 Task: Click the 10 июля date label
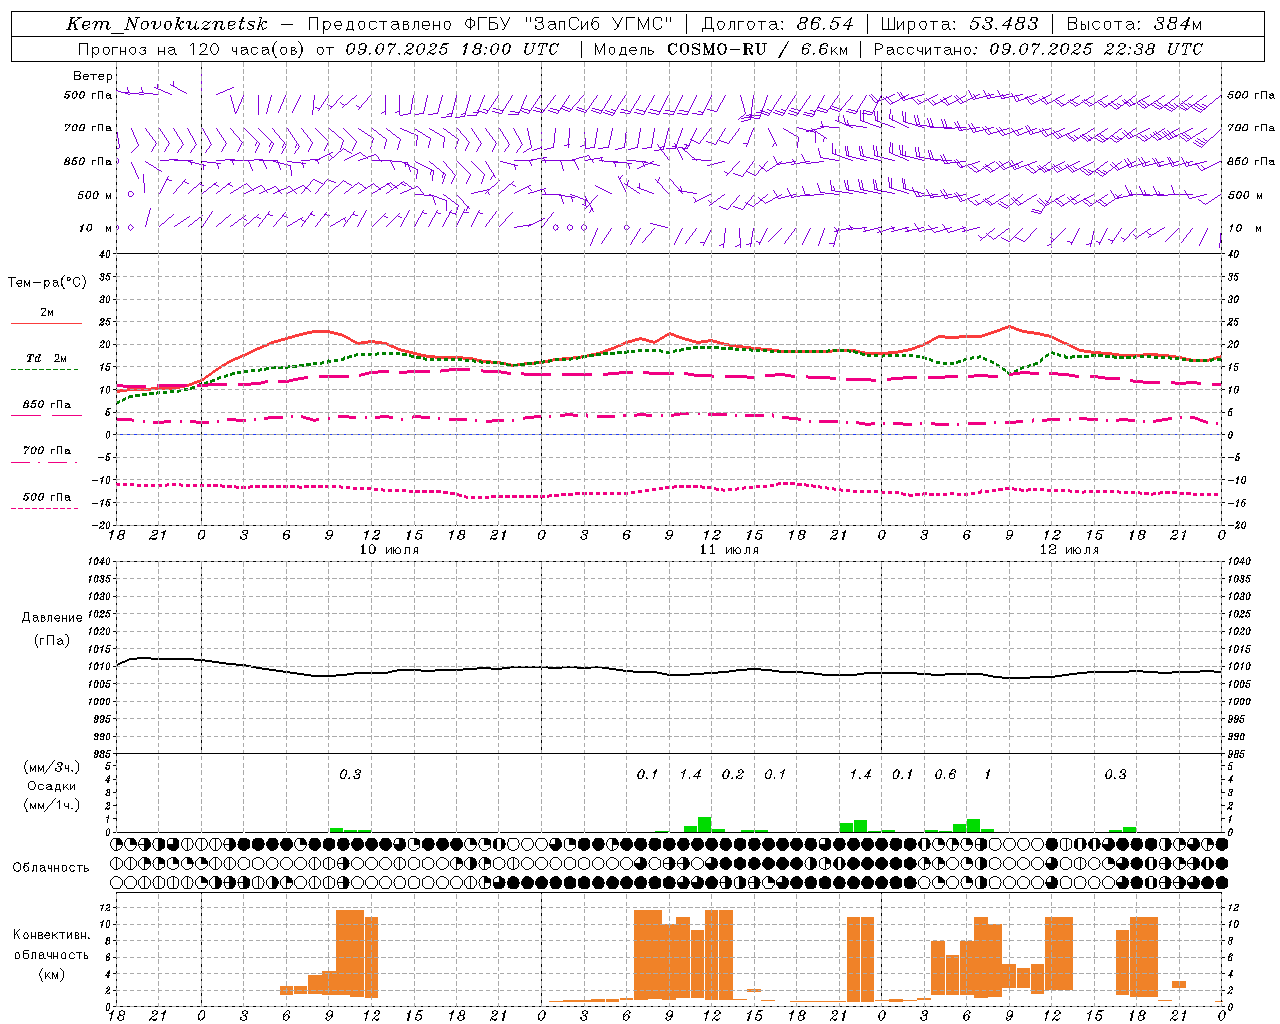(389, 549)
